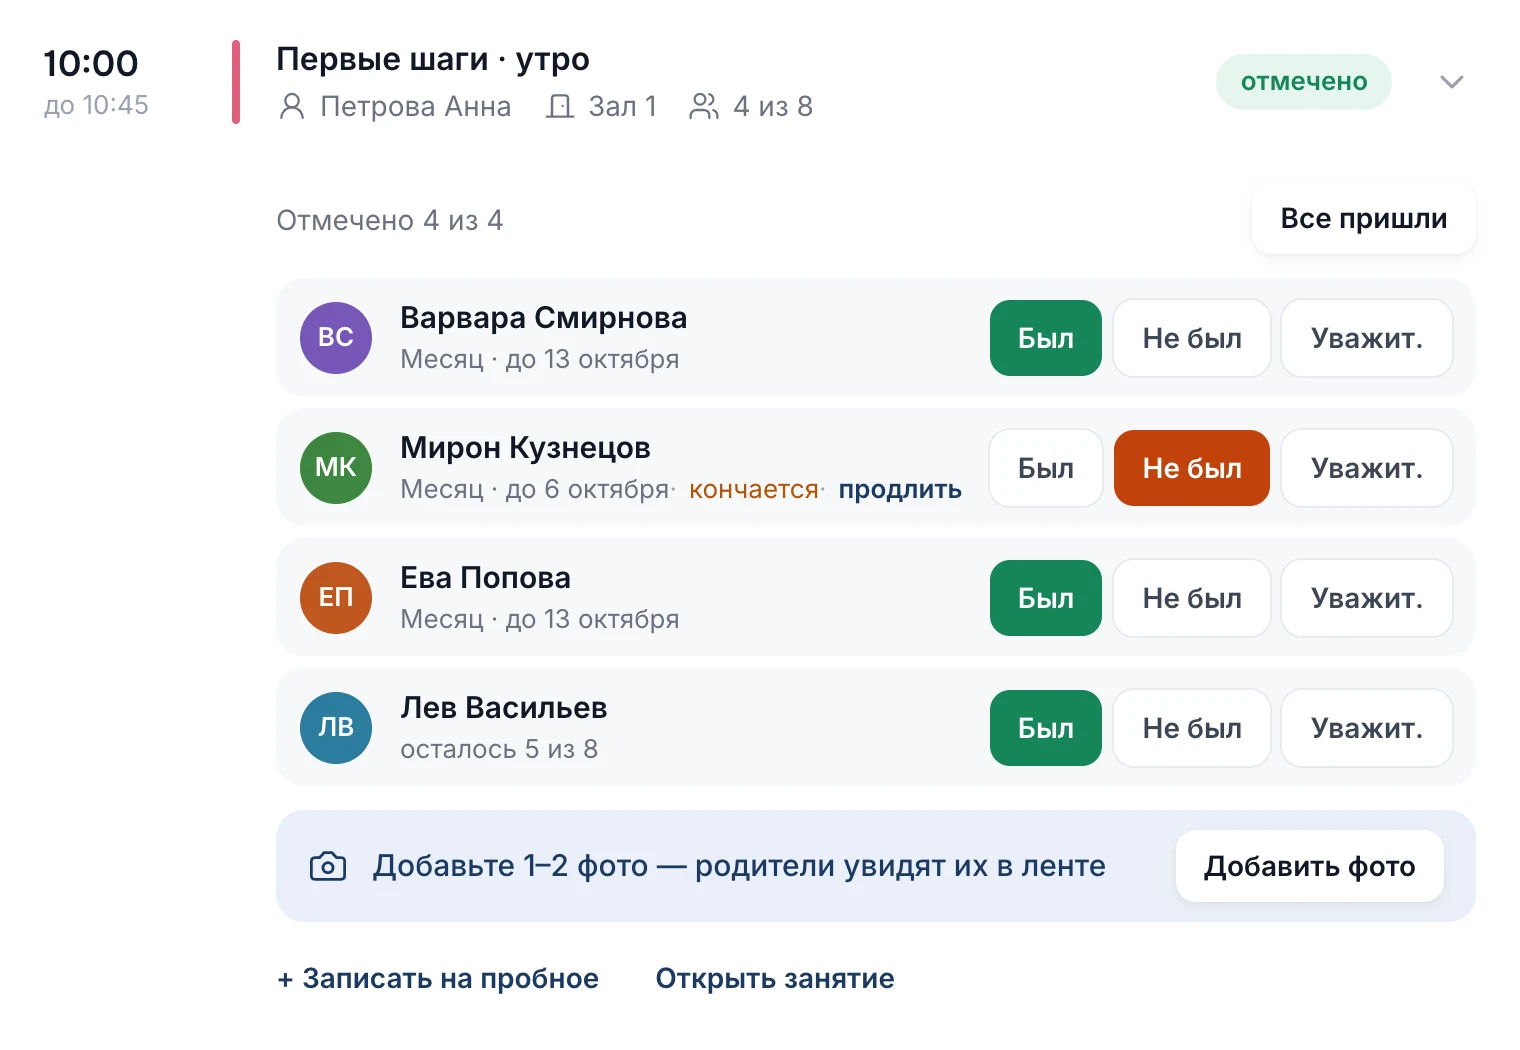Click the name Ева Попова

pos(485,577)
